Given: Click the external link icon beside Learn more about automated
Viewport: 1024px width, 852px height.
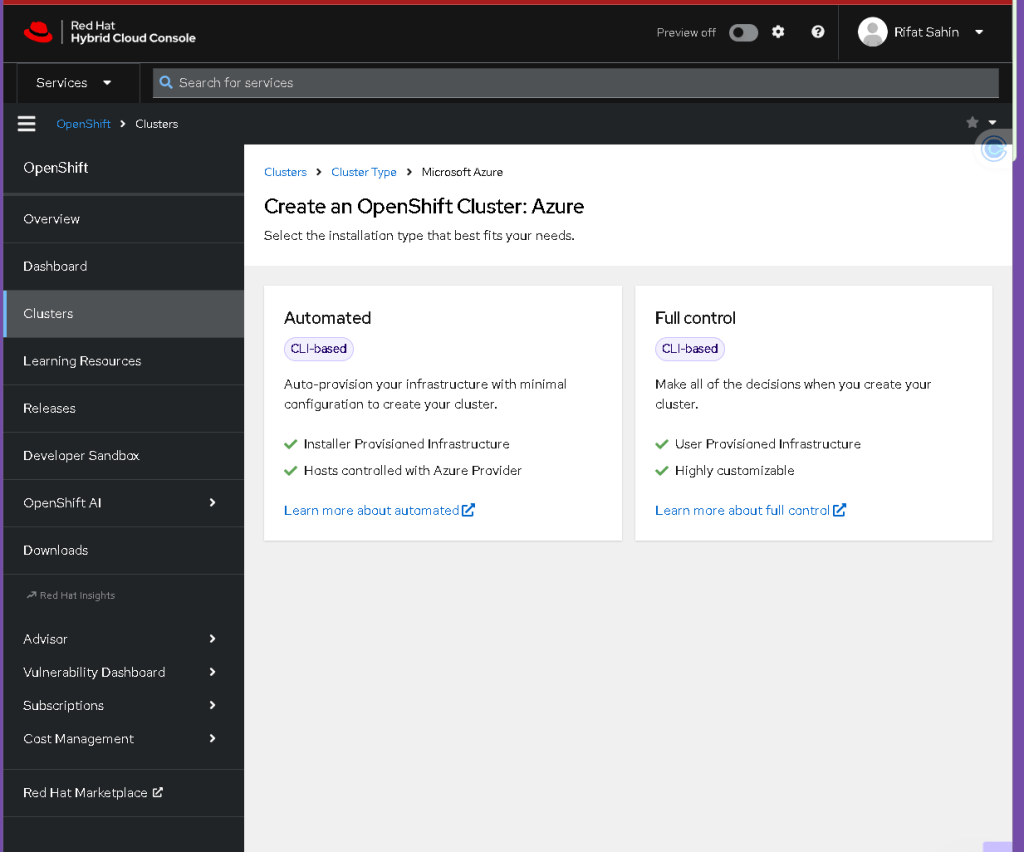Looking at the screenshot, I should 468,510.
